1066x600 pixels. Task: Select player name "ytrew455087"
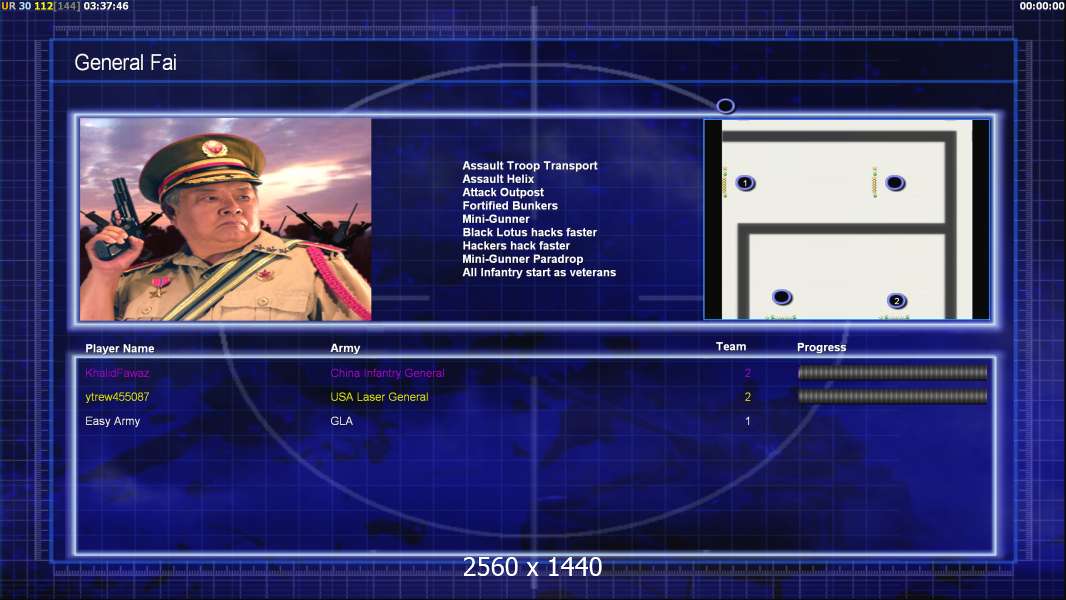point(117,397)
